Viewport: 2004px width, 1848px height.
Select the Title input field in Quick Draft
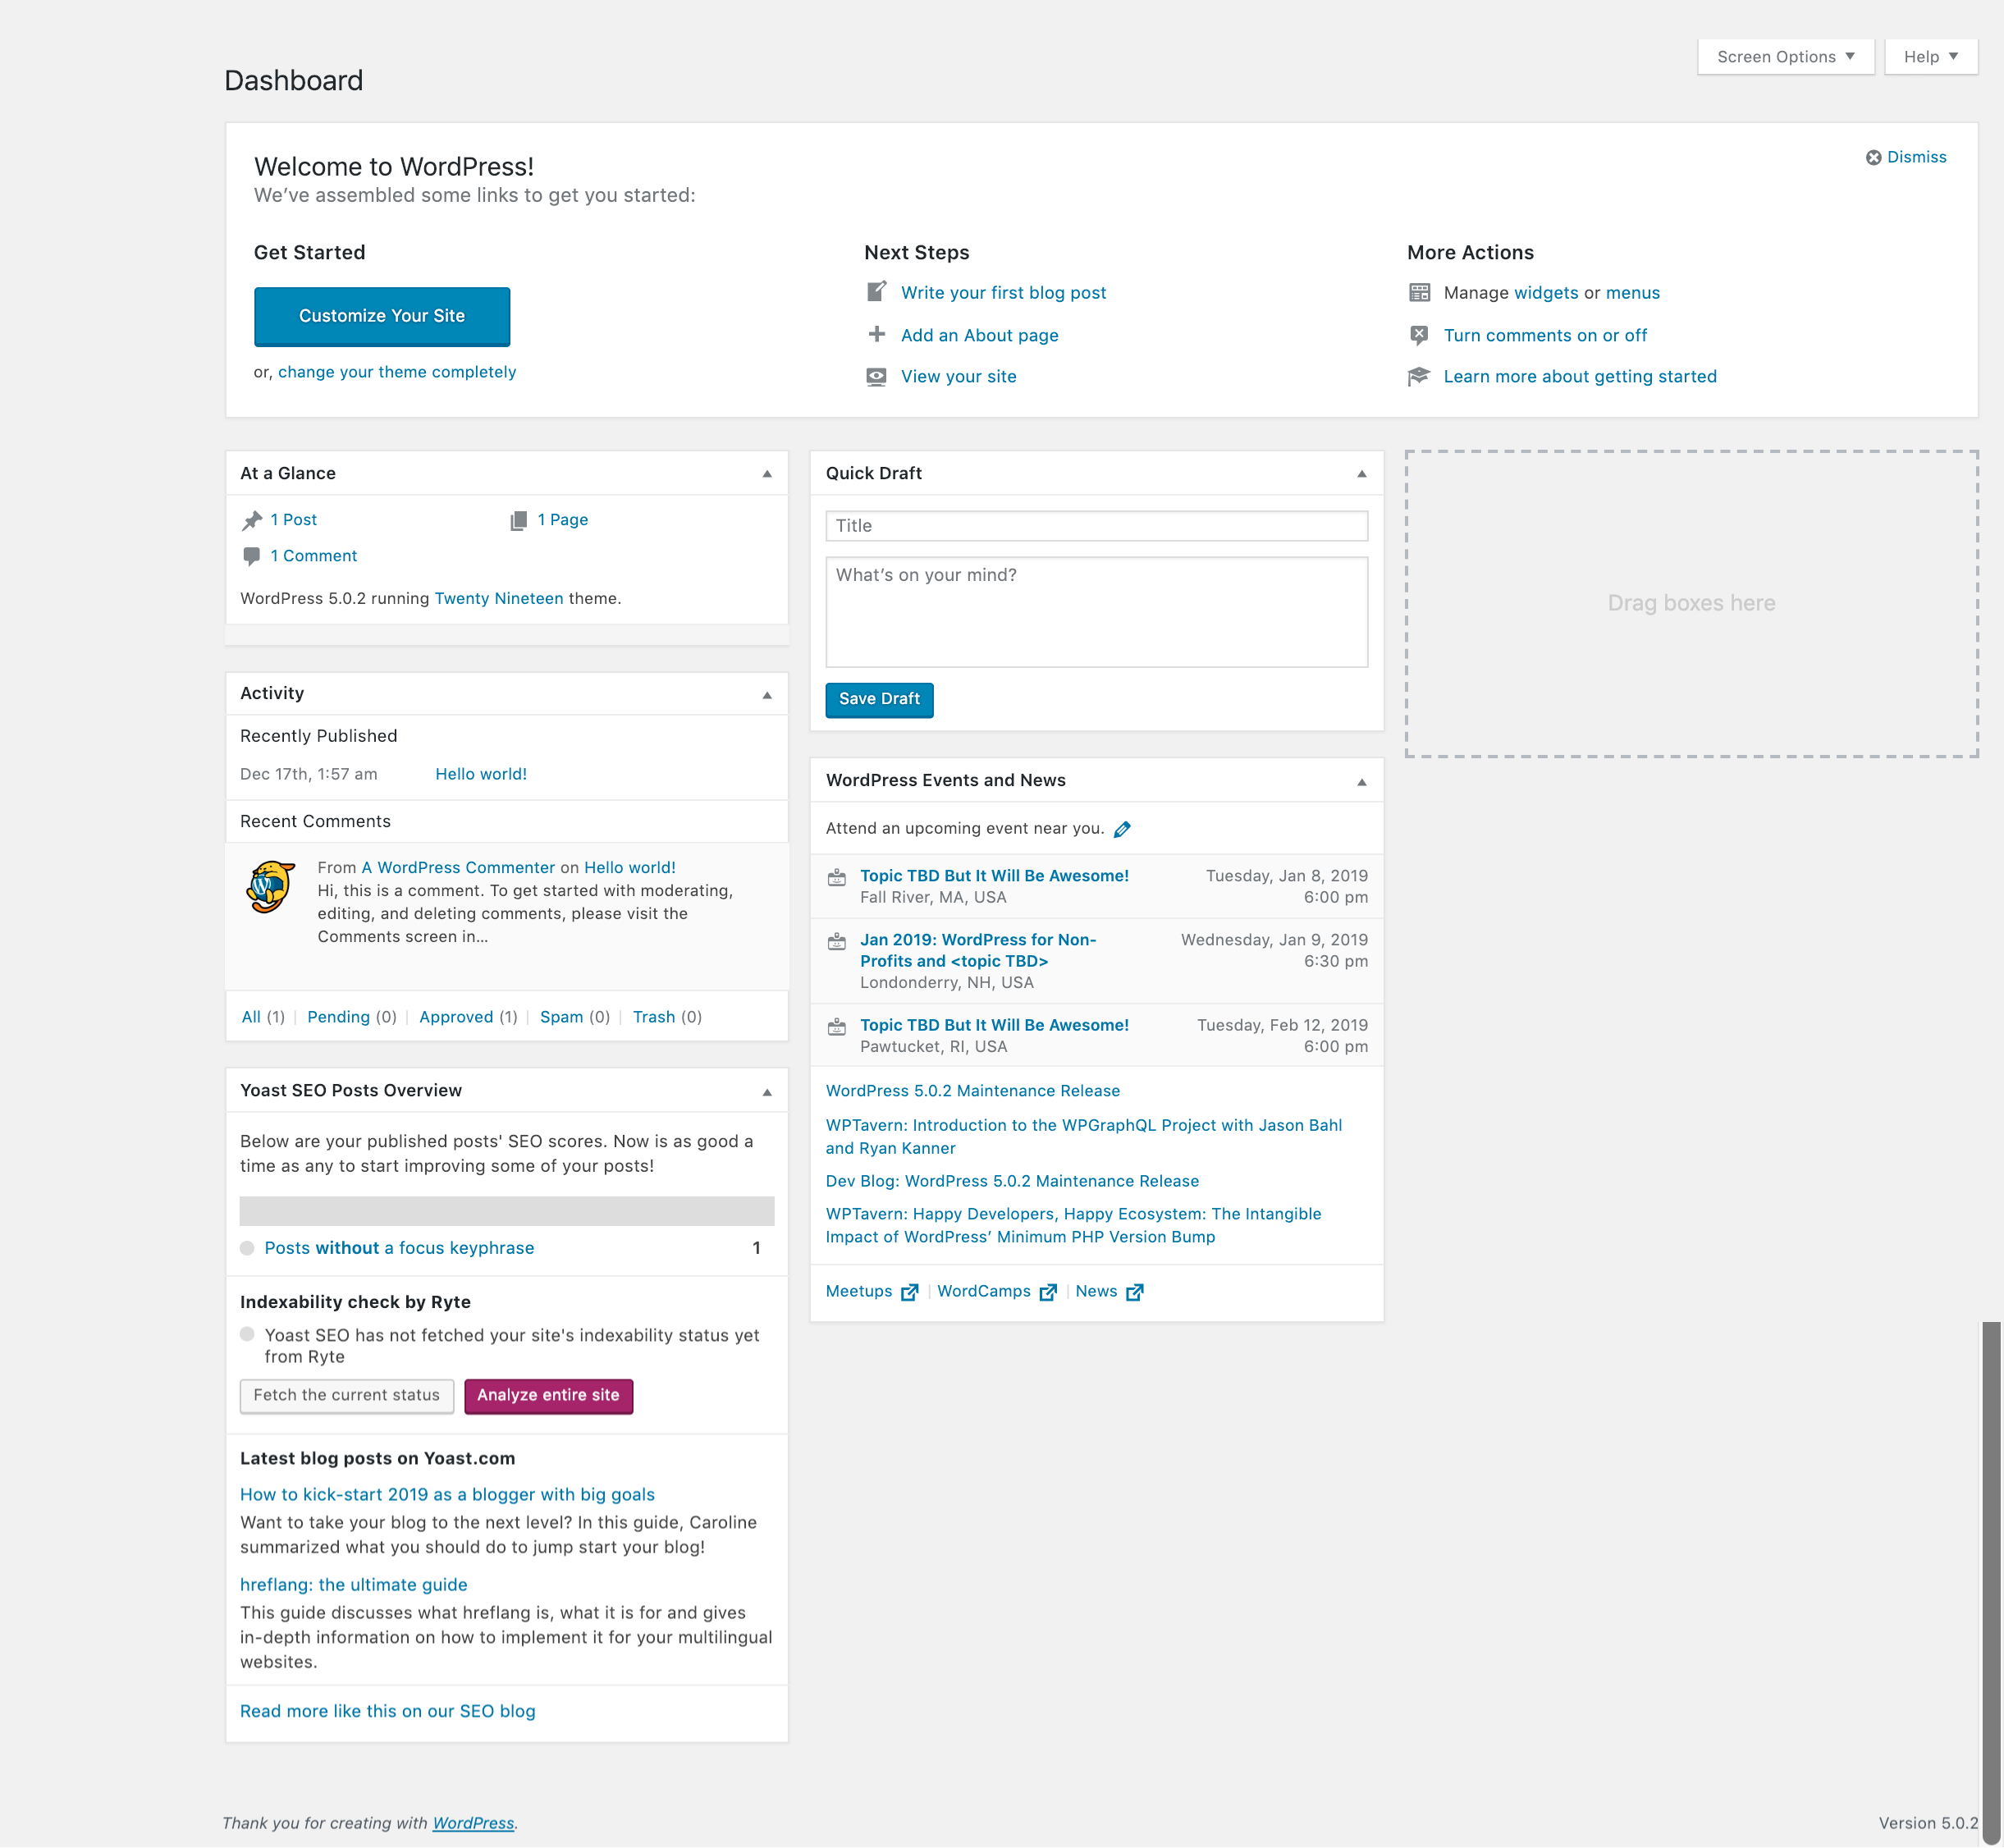(x=1095, y=525)
